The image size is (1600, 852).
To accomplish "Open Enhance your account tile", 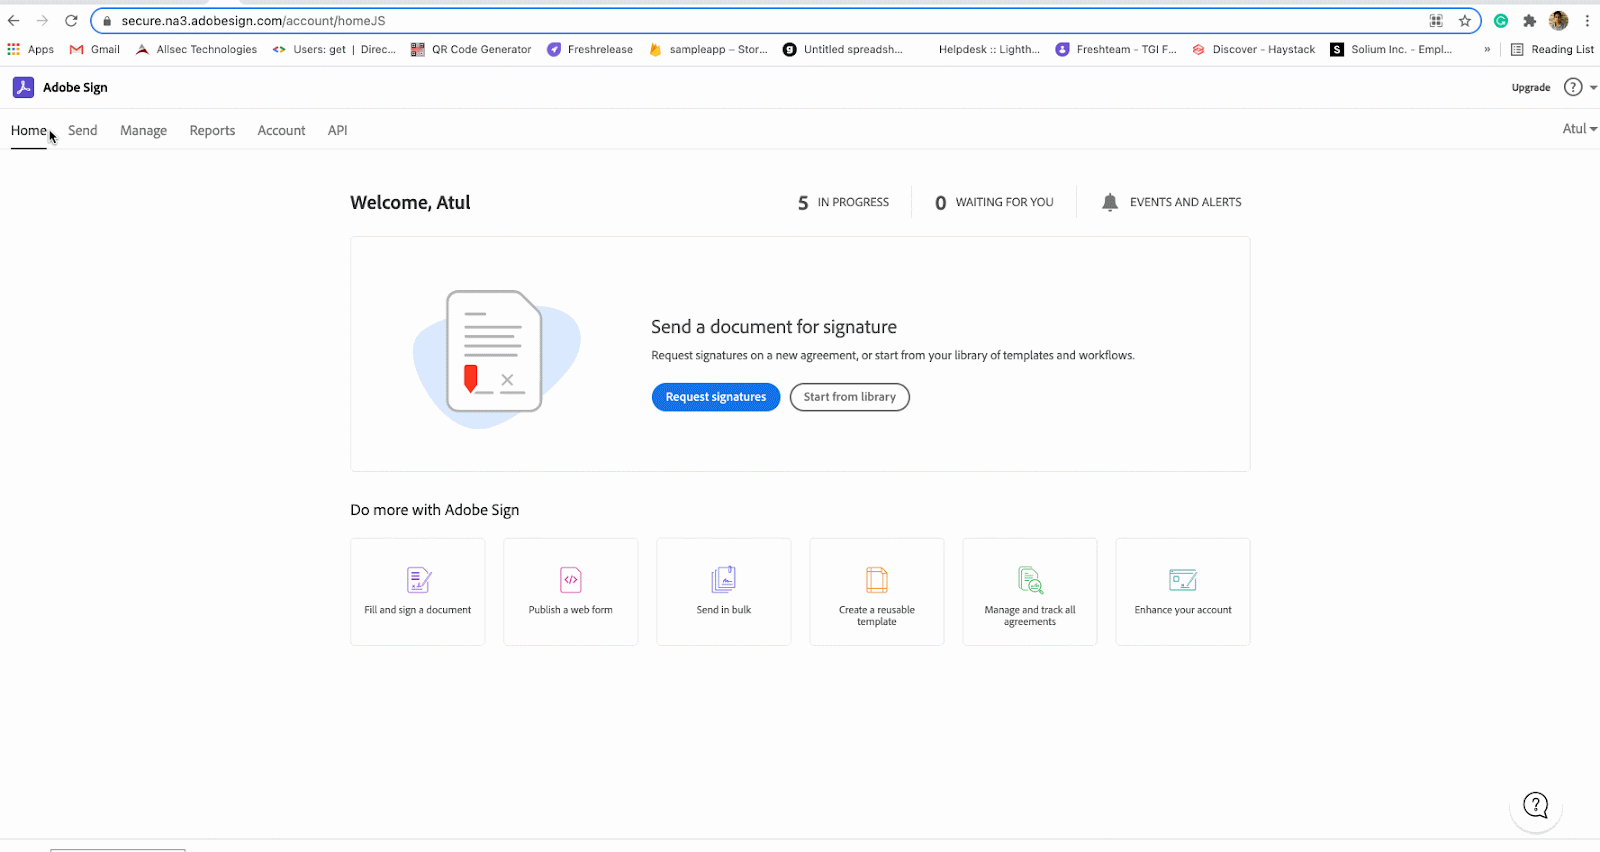I will pyautogui.click(x=1183, y=592).
